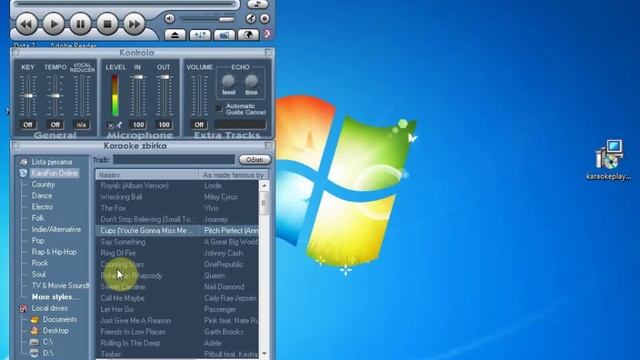Click the VOCAL REDUCER slider track
This screenshot has width=640, height=360.
pyautogui.click(x=82, y=96)
